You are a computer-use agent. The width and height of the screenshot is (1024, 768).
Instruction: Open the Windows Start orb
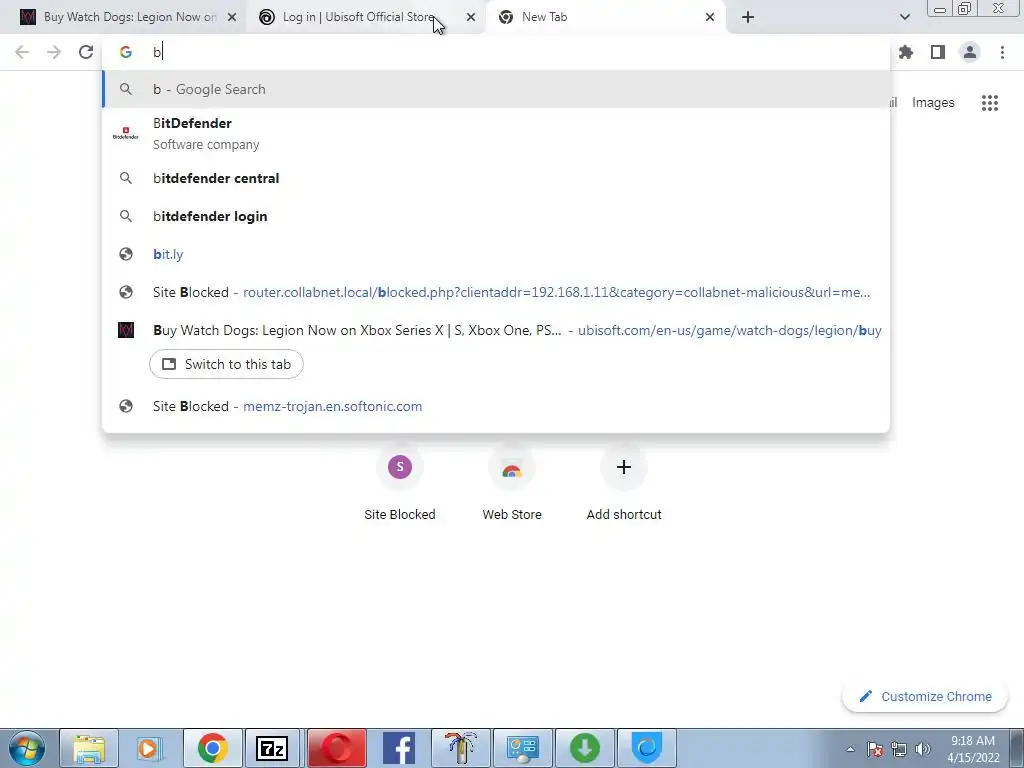(x=27, y=748)
